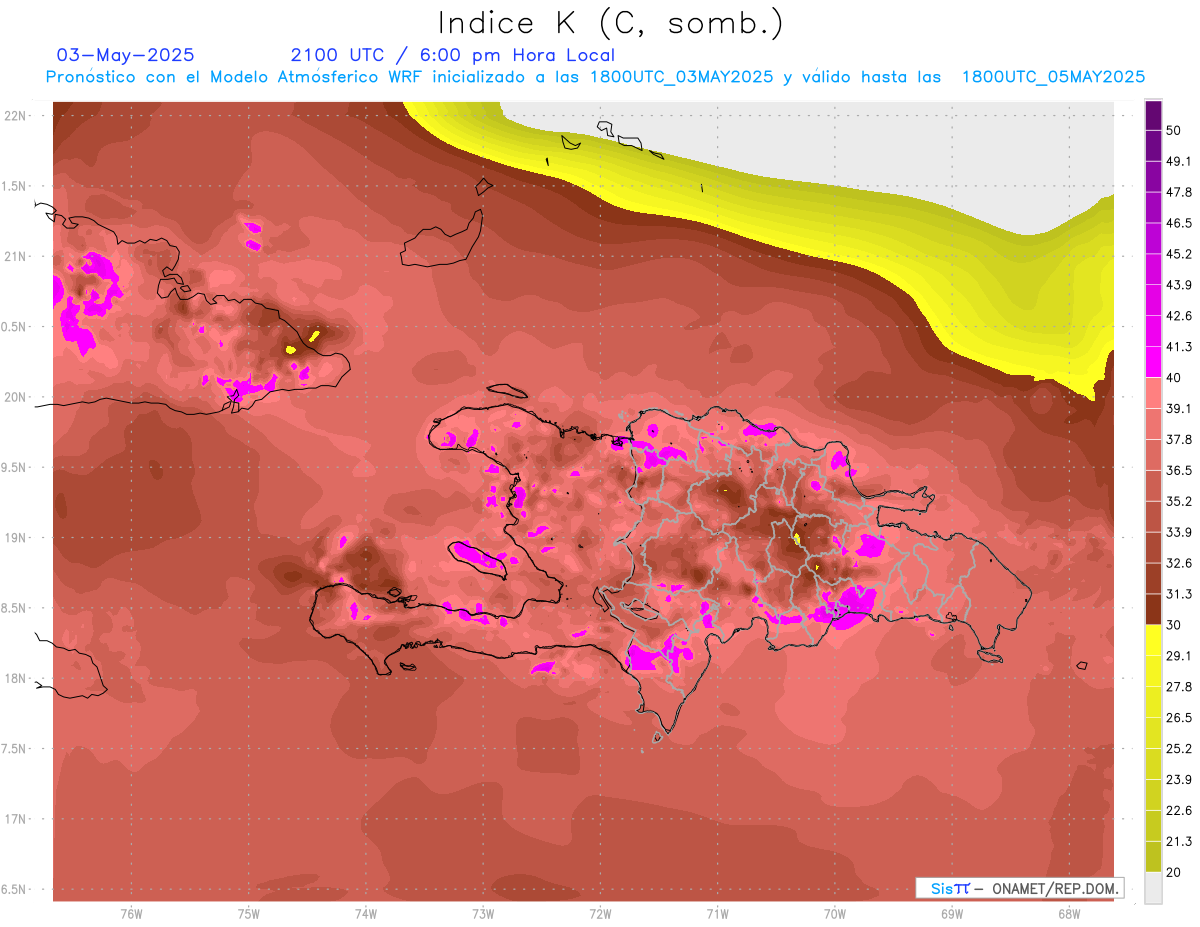Click the '19N' latitude label

pyautogui.click(x=16, y=538)
